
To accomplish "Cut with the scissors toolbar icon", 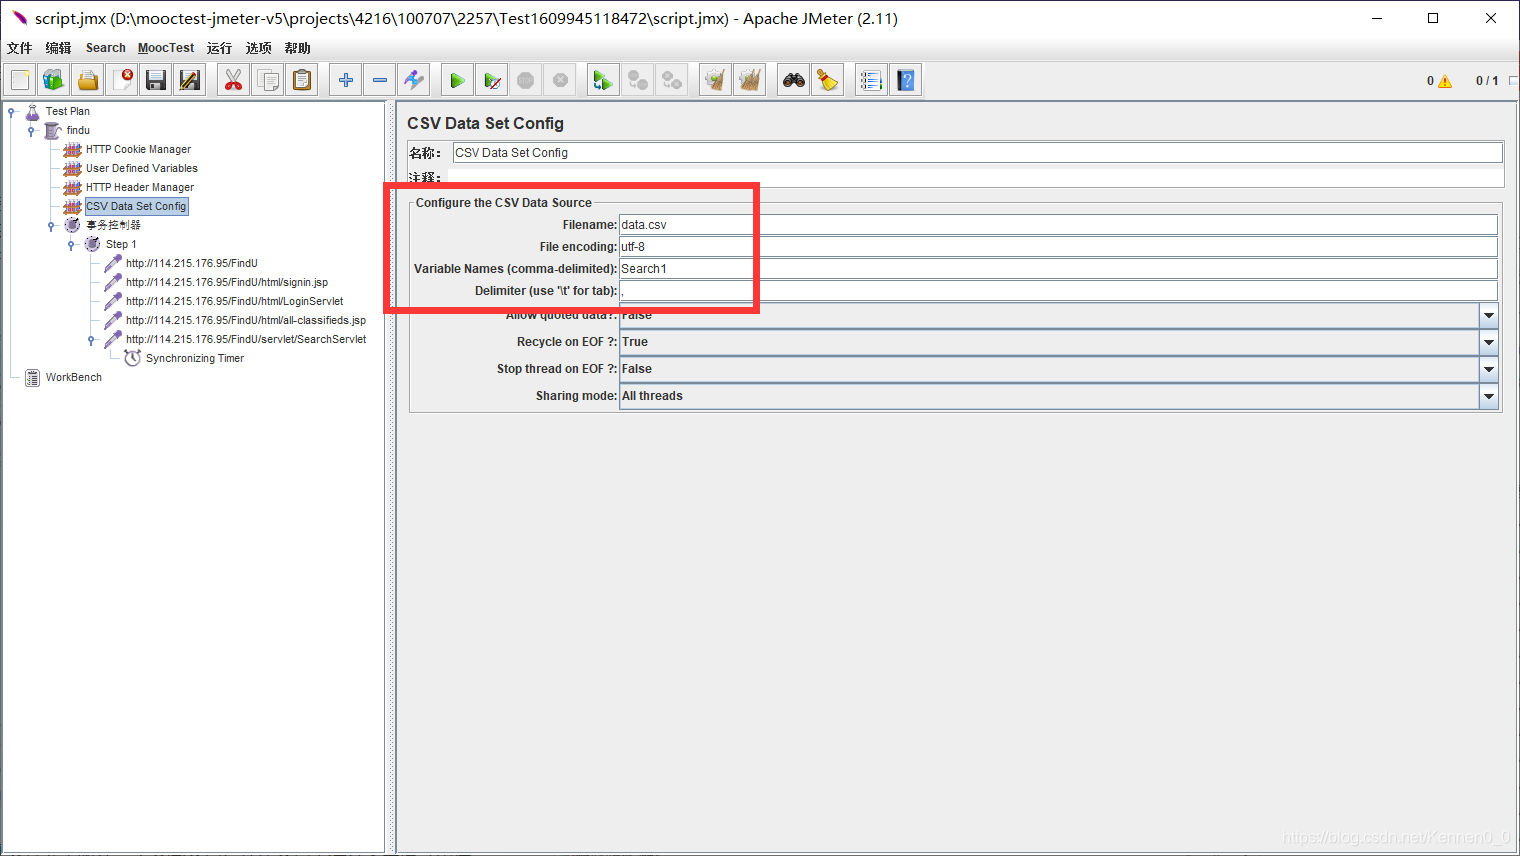I will [234, 80].
